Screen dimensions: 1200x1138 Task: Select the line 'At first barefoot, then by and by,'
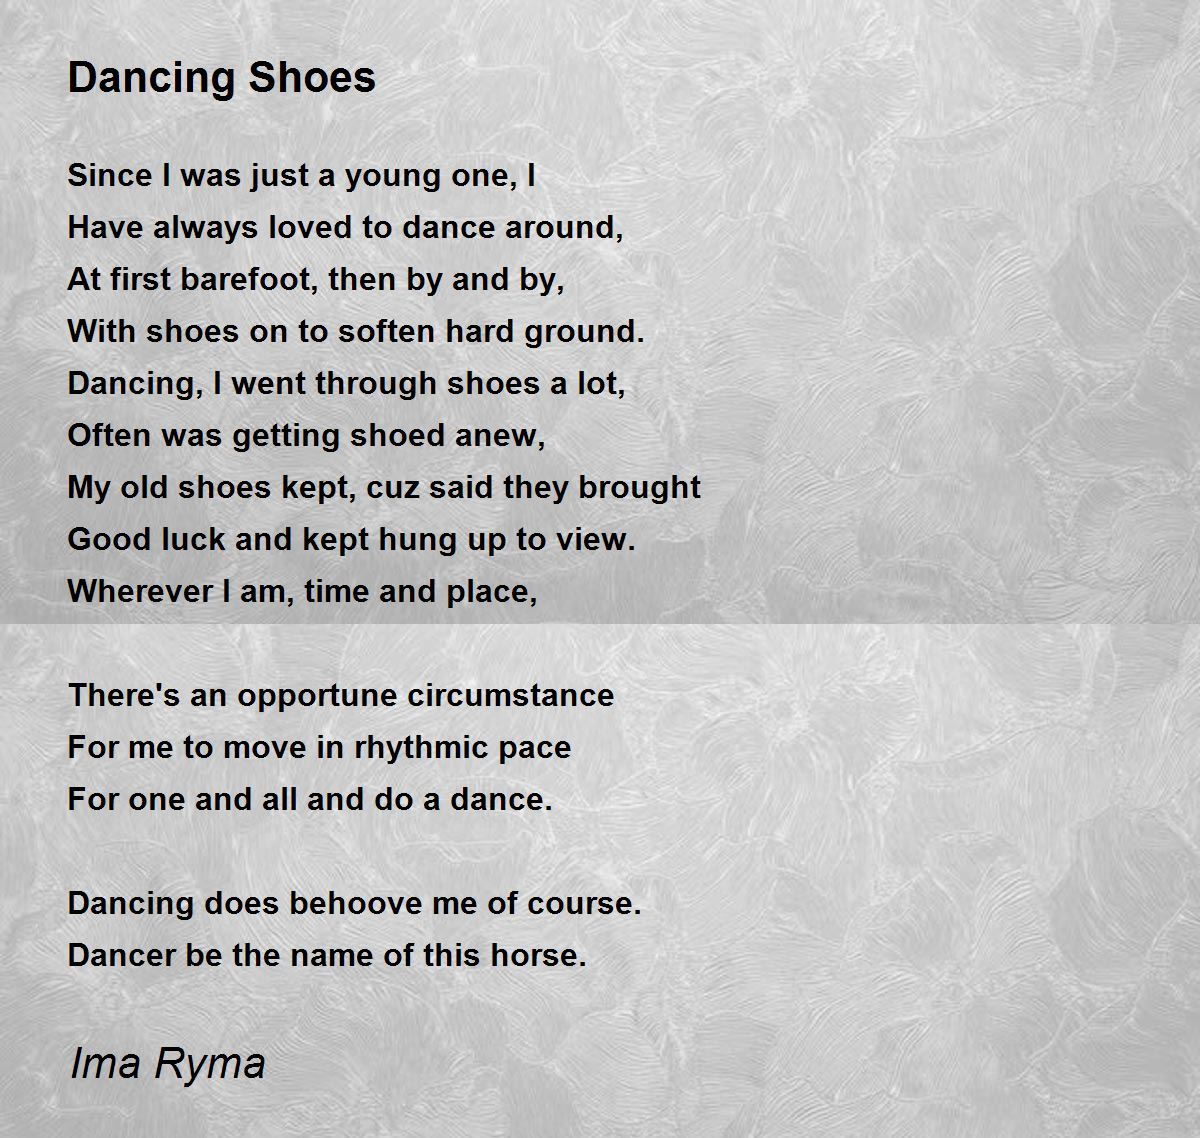point(316,280)
